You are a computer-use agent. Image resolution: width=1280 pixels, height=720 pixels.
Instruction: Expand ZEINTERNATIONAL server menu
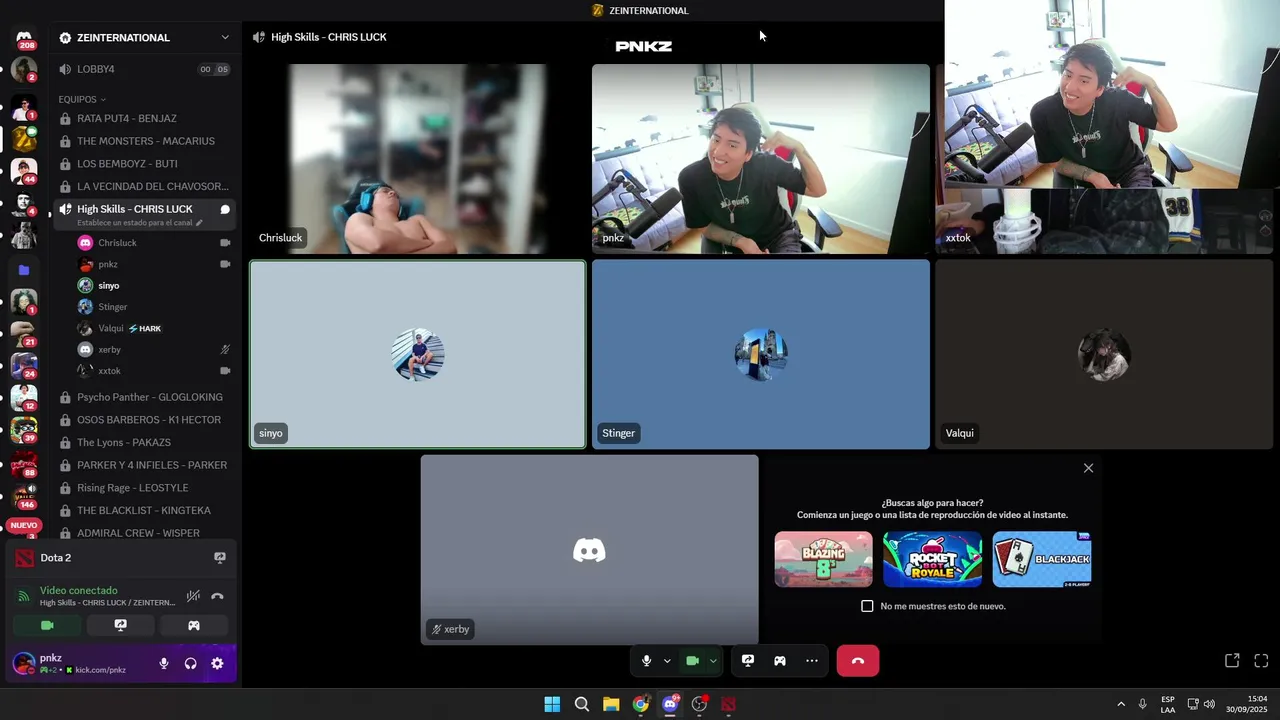[x=225, y=37]
